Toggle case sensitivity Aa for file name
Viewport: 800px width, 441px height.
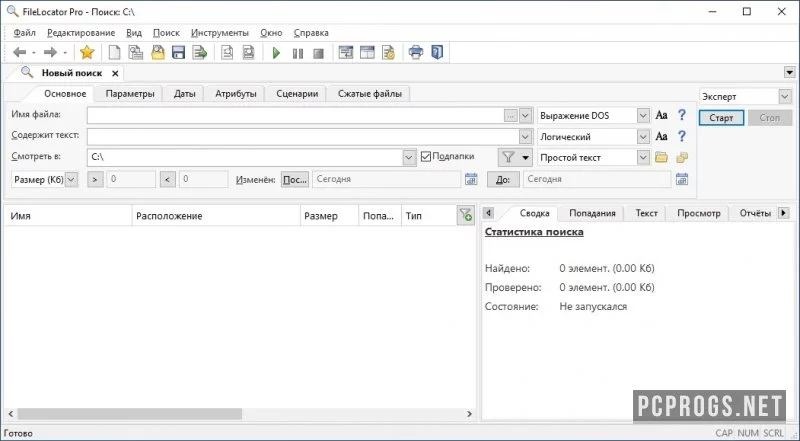[661, 115]
